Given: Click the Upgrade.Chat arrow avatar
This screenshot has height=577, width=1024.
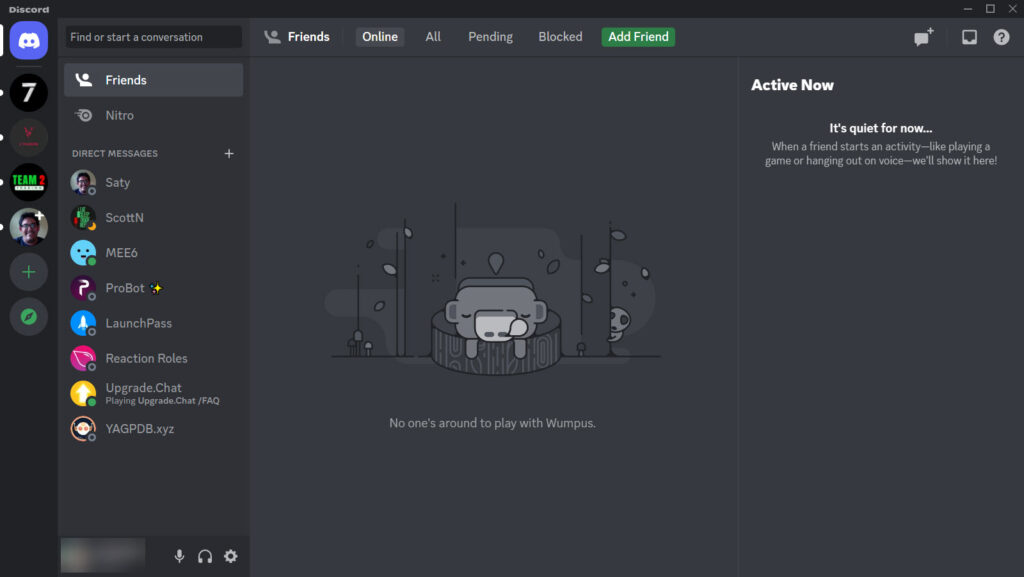Looking at the screenshot, I should (83, 394).
